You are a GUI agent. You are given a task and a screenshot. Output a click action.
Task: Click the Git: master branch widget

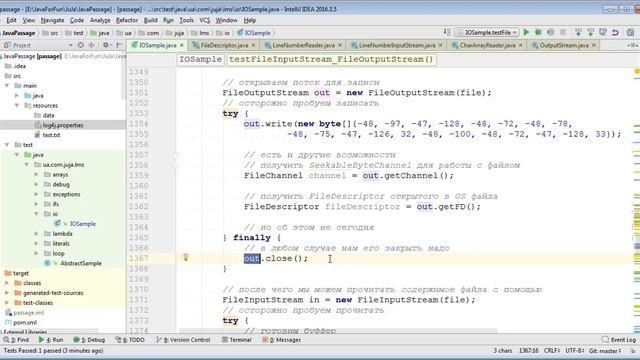[605, 351]
